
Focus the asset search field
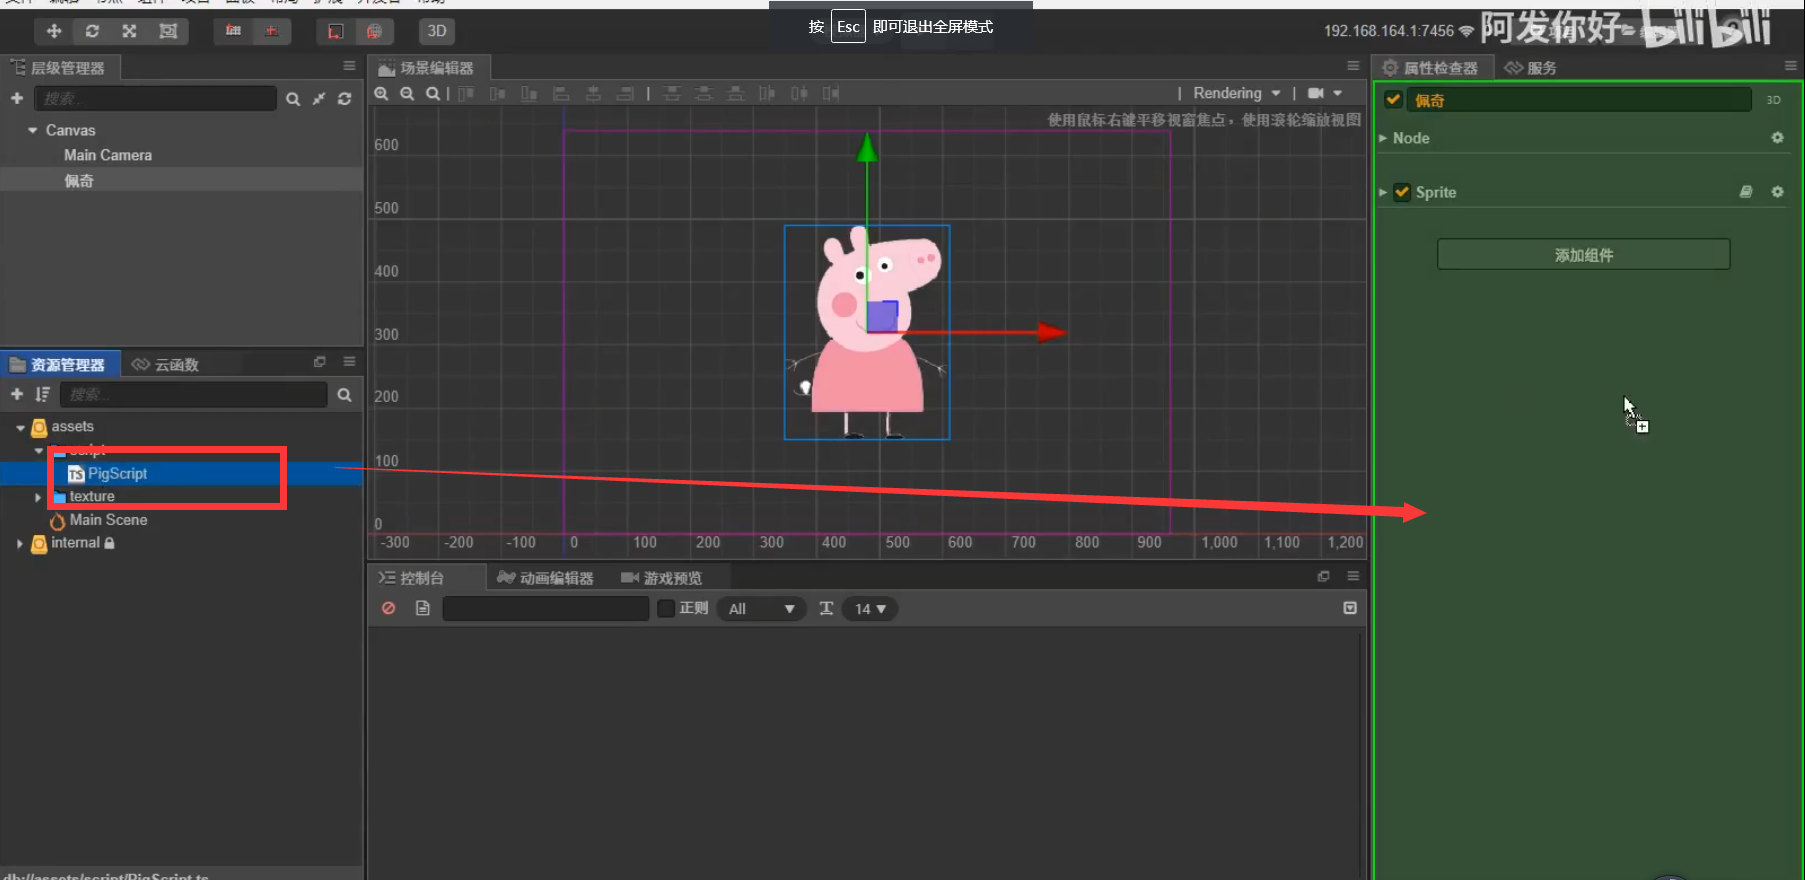pos(194,394)
